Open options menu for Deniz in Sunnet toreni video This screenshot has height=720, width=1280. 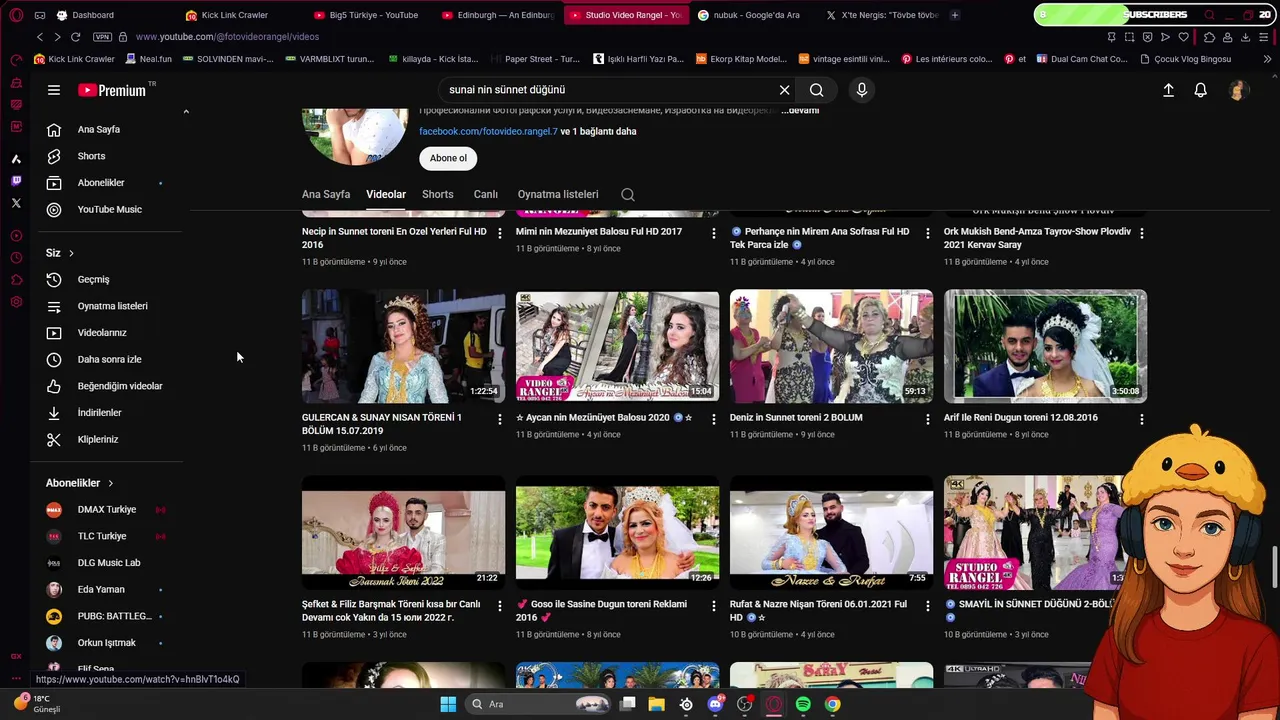coord(928,419)
